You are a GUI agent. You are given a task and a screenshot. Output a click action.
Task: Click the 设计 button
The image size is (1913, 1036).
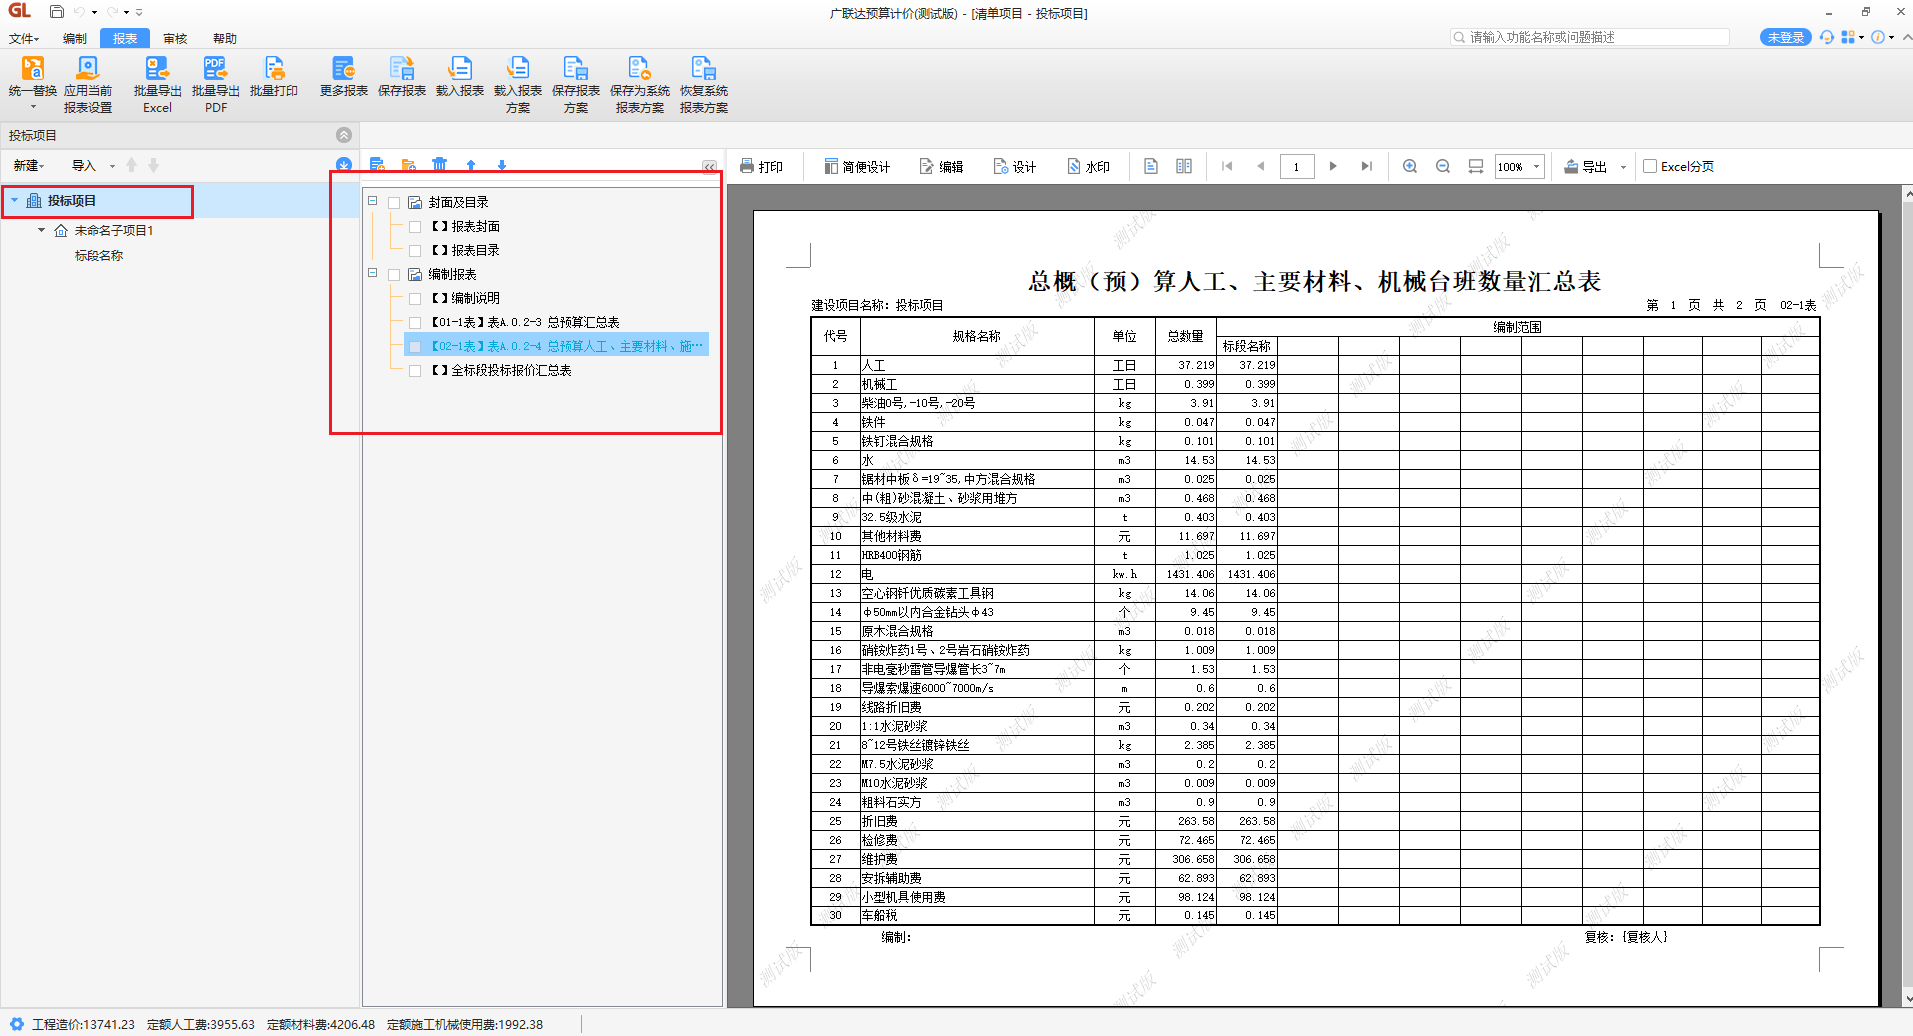click(1015, 166)
